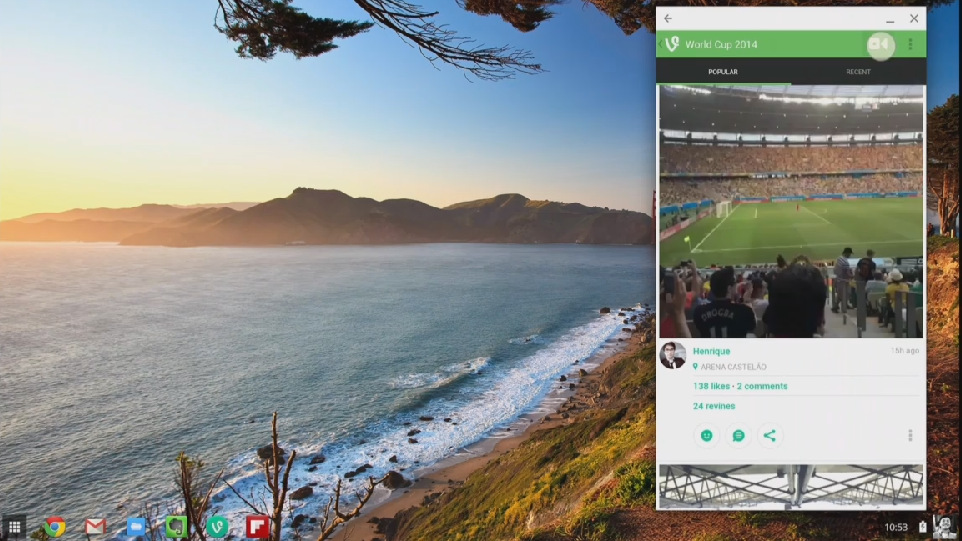Screen dimensions: 962x541
Task: Open the 2 comments link
Action: pyautogui.click(x=762, y=386)
